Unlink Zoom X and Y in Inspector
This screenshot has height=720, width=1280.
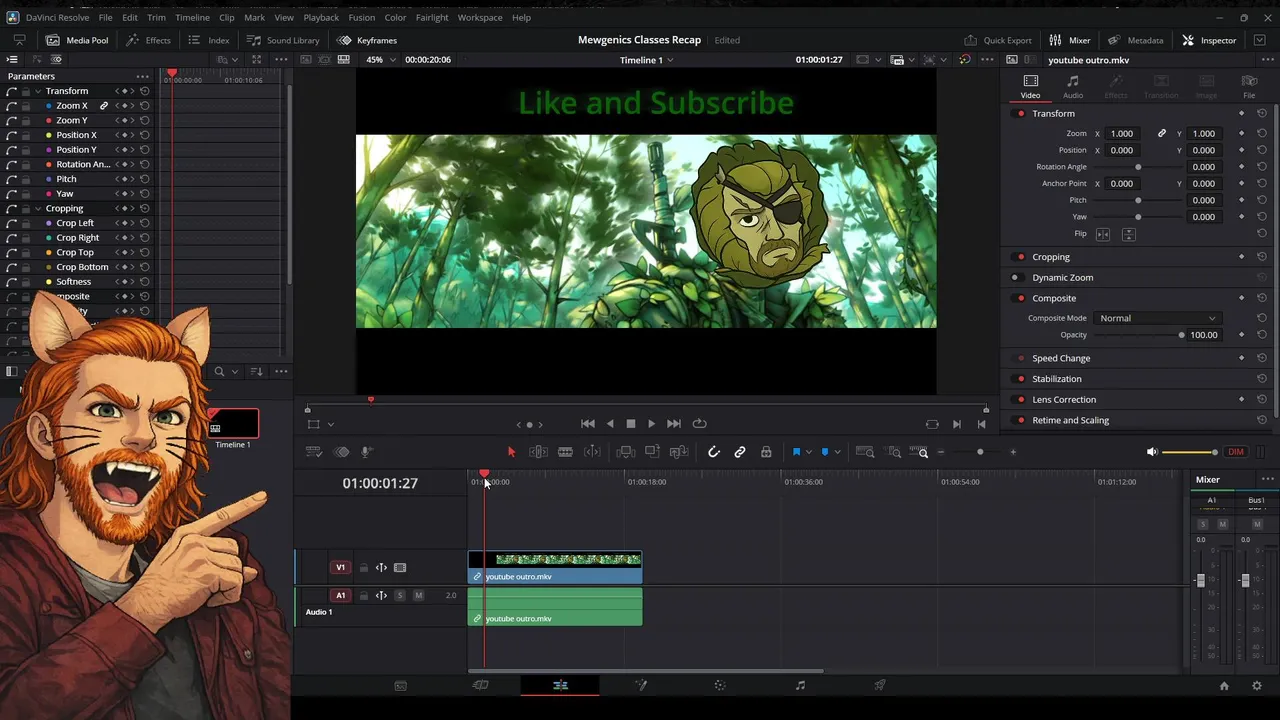pyautogui.click(x=1161, y=133)
